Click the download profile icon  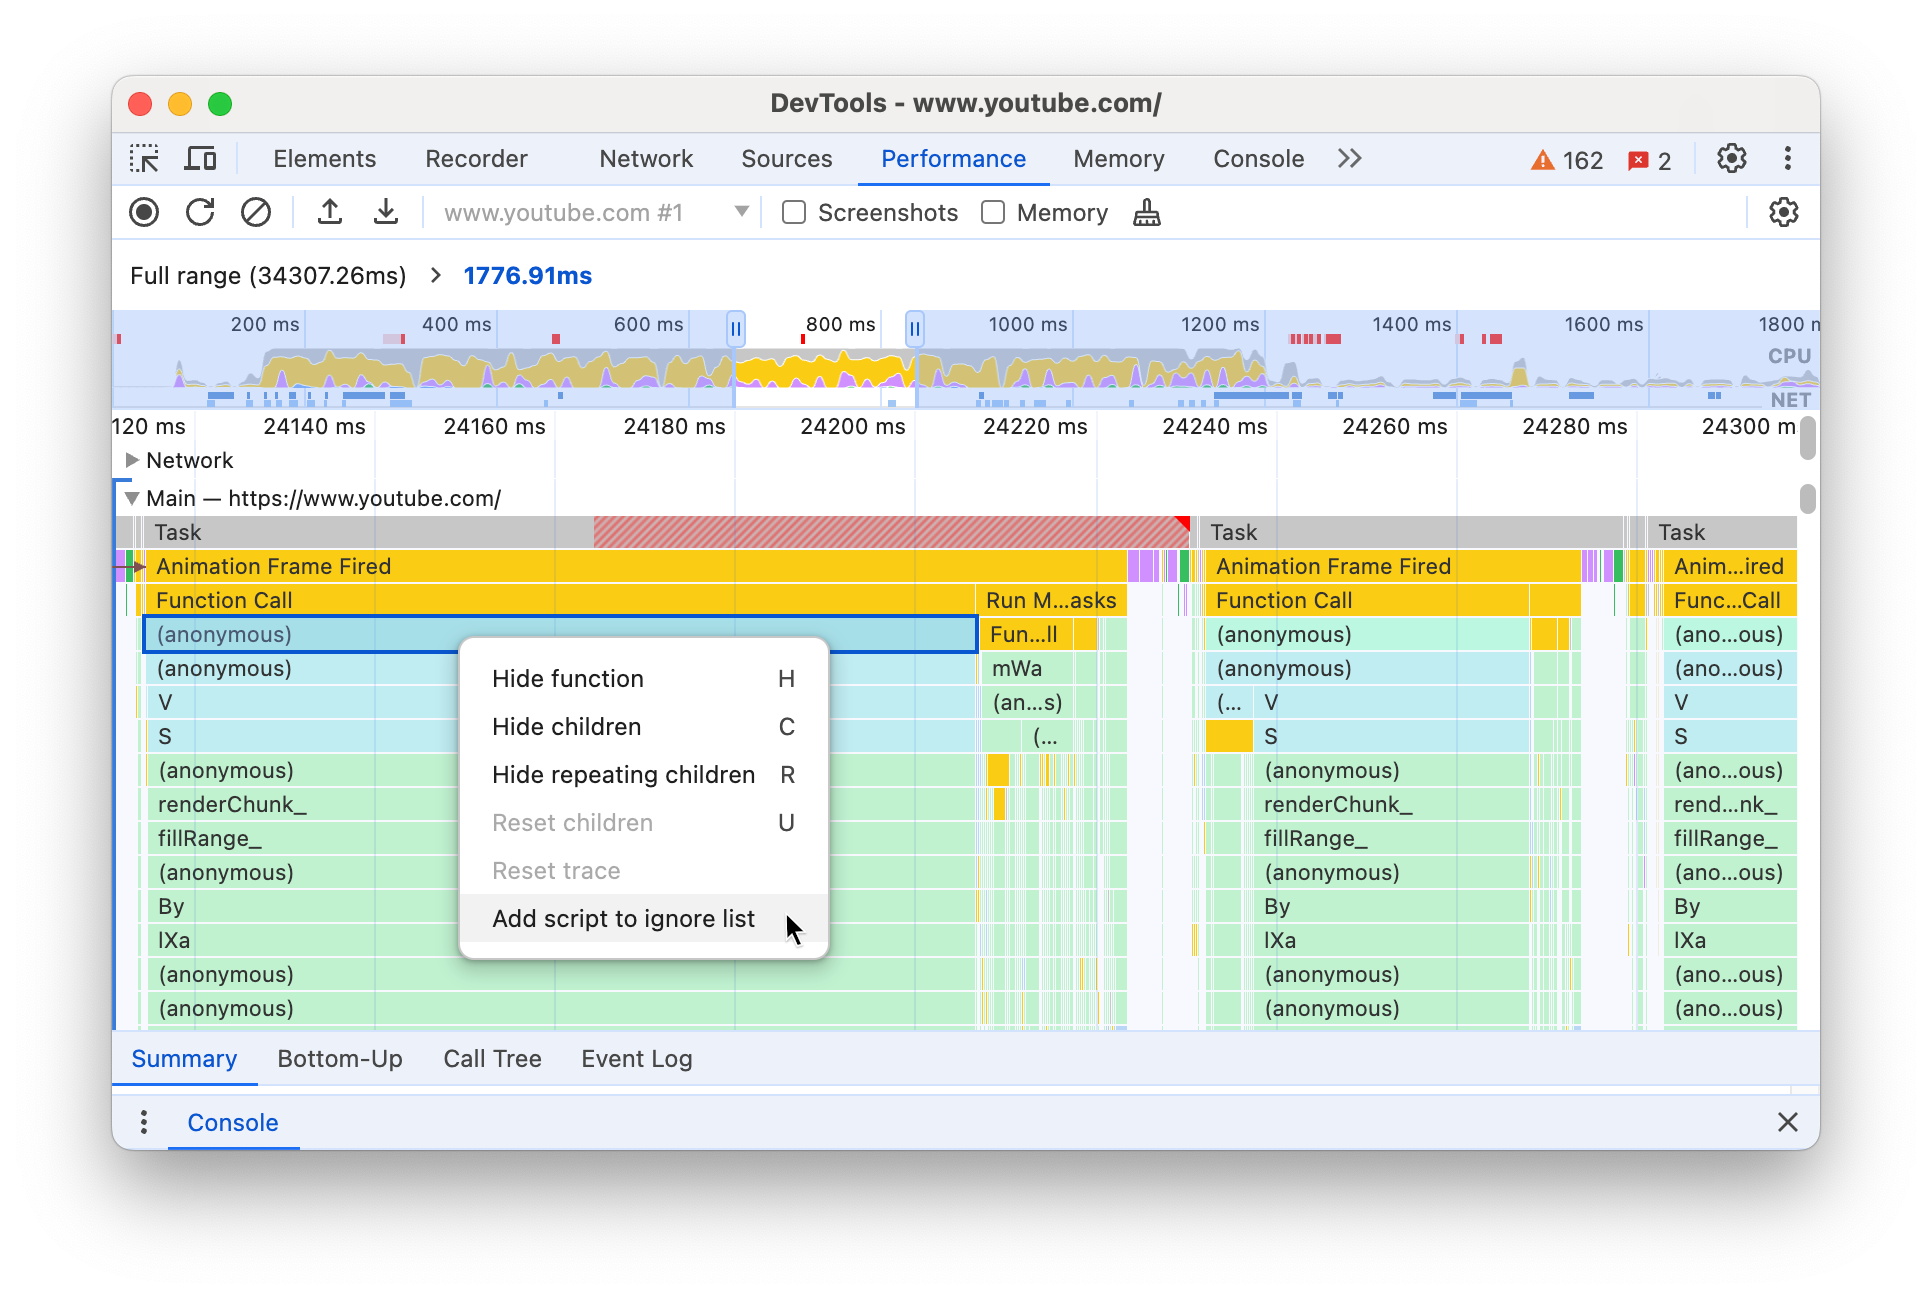(x=381, y=212)
